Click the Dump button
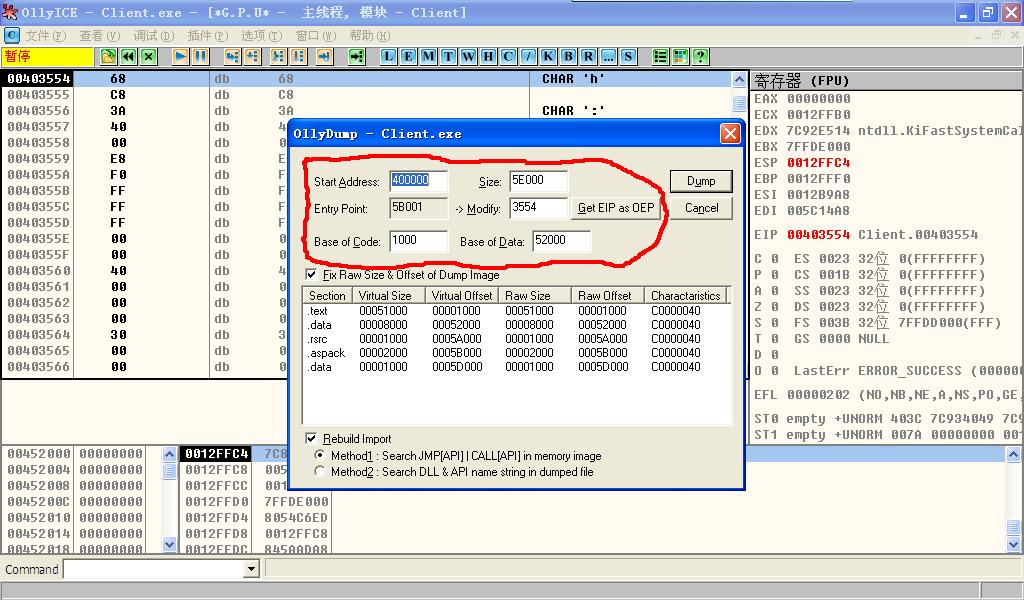The height and width of the screenshot is (600, 1024). [x=701, y=181]
